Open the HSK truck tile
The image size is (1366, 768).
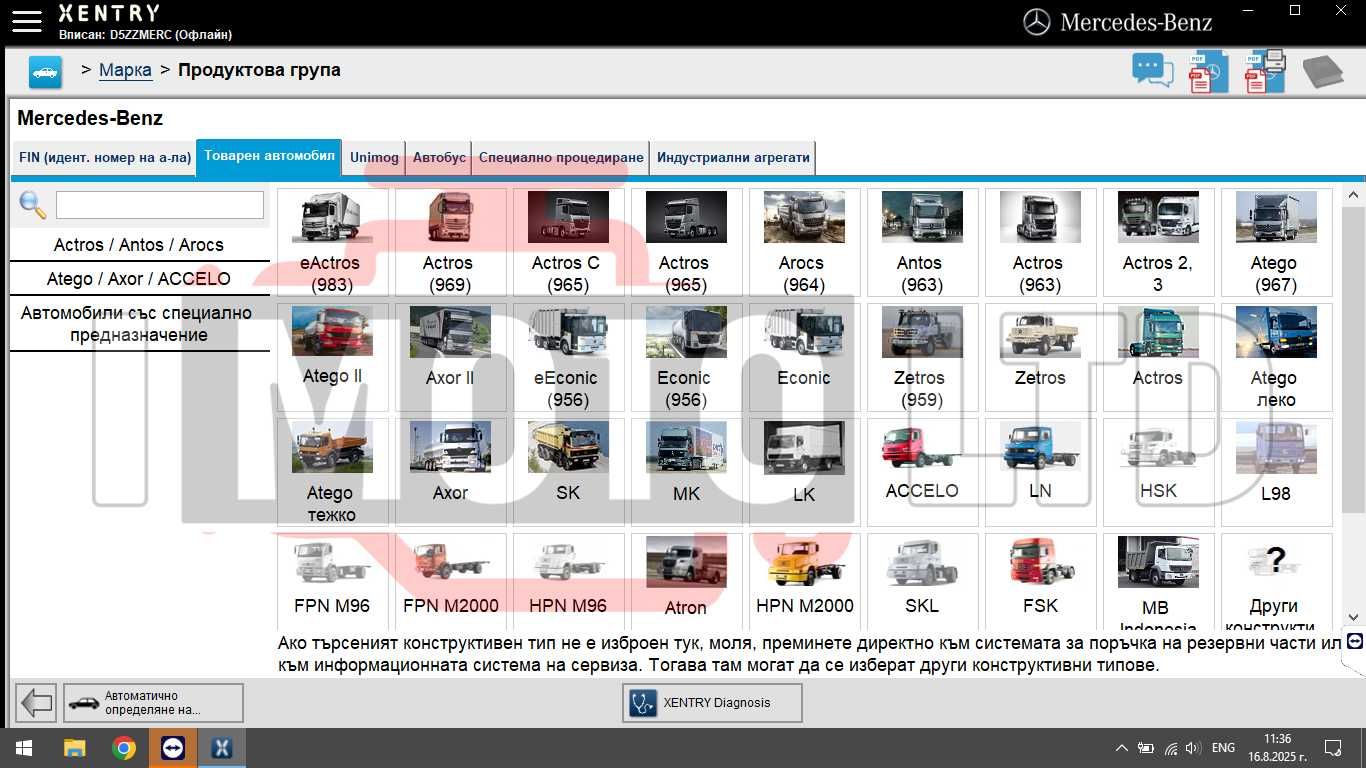[x=1158, y=473]
